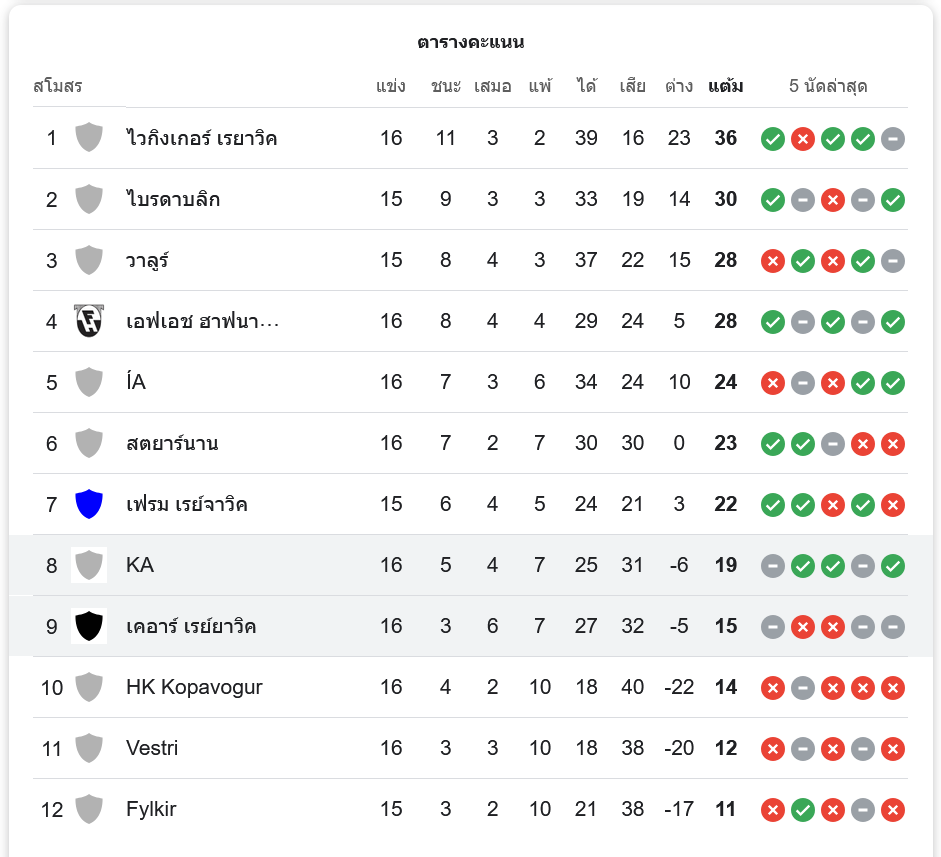Screen dimensions: 941x857
Task: Click KA's latest green win icon
Action: pyautogui.click(x=892, y=565)
